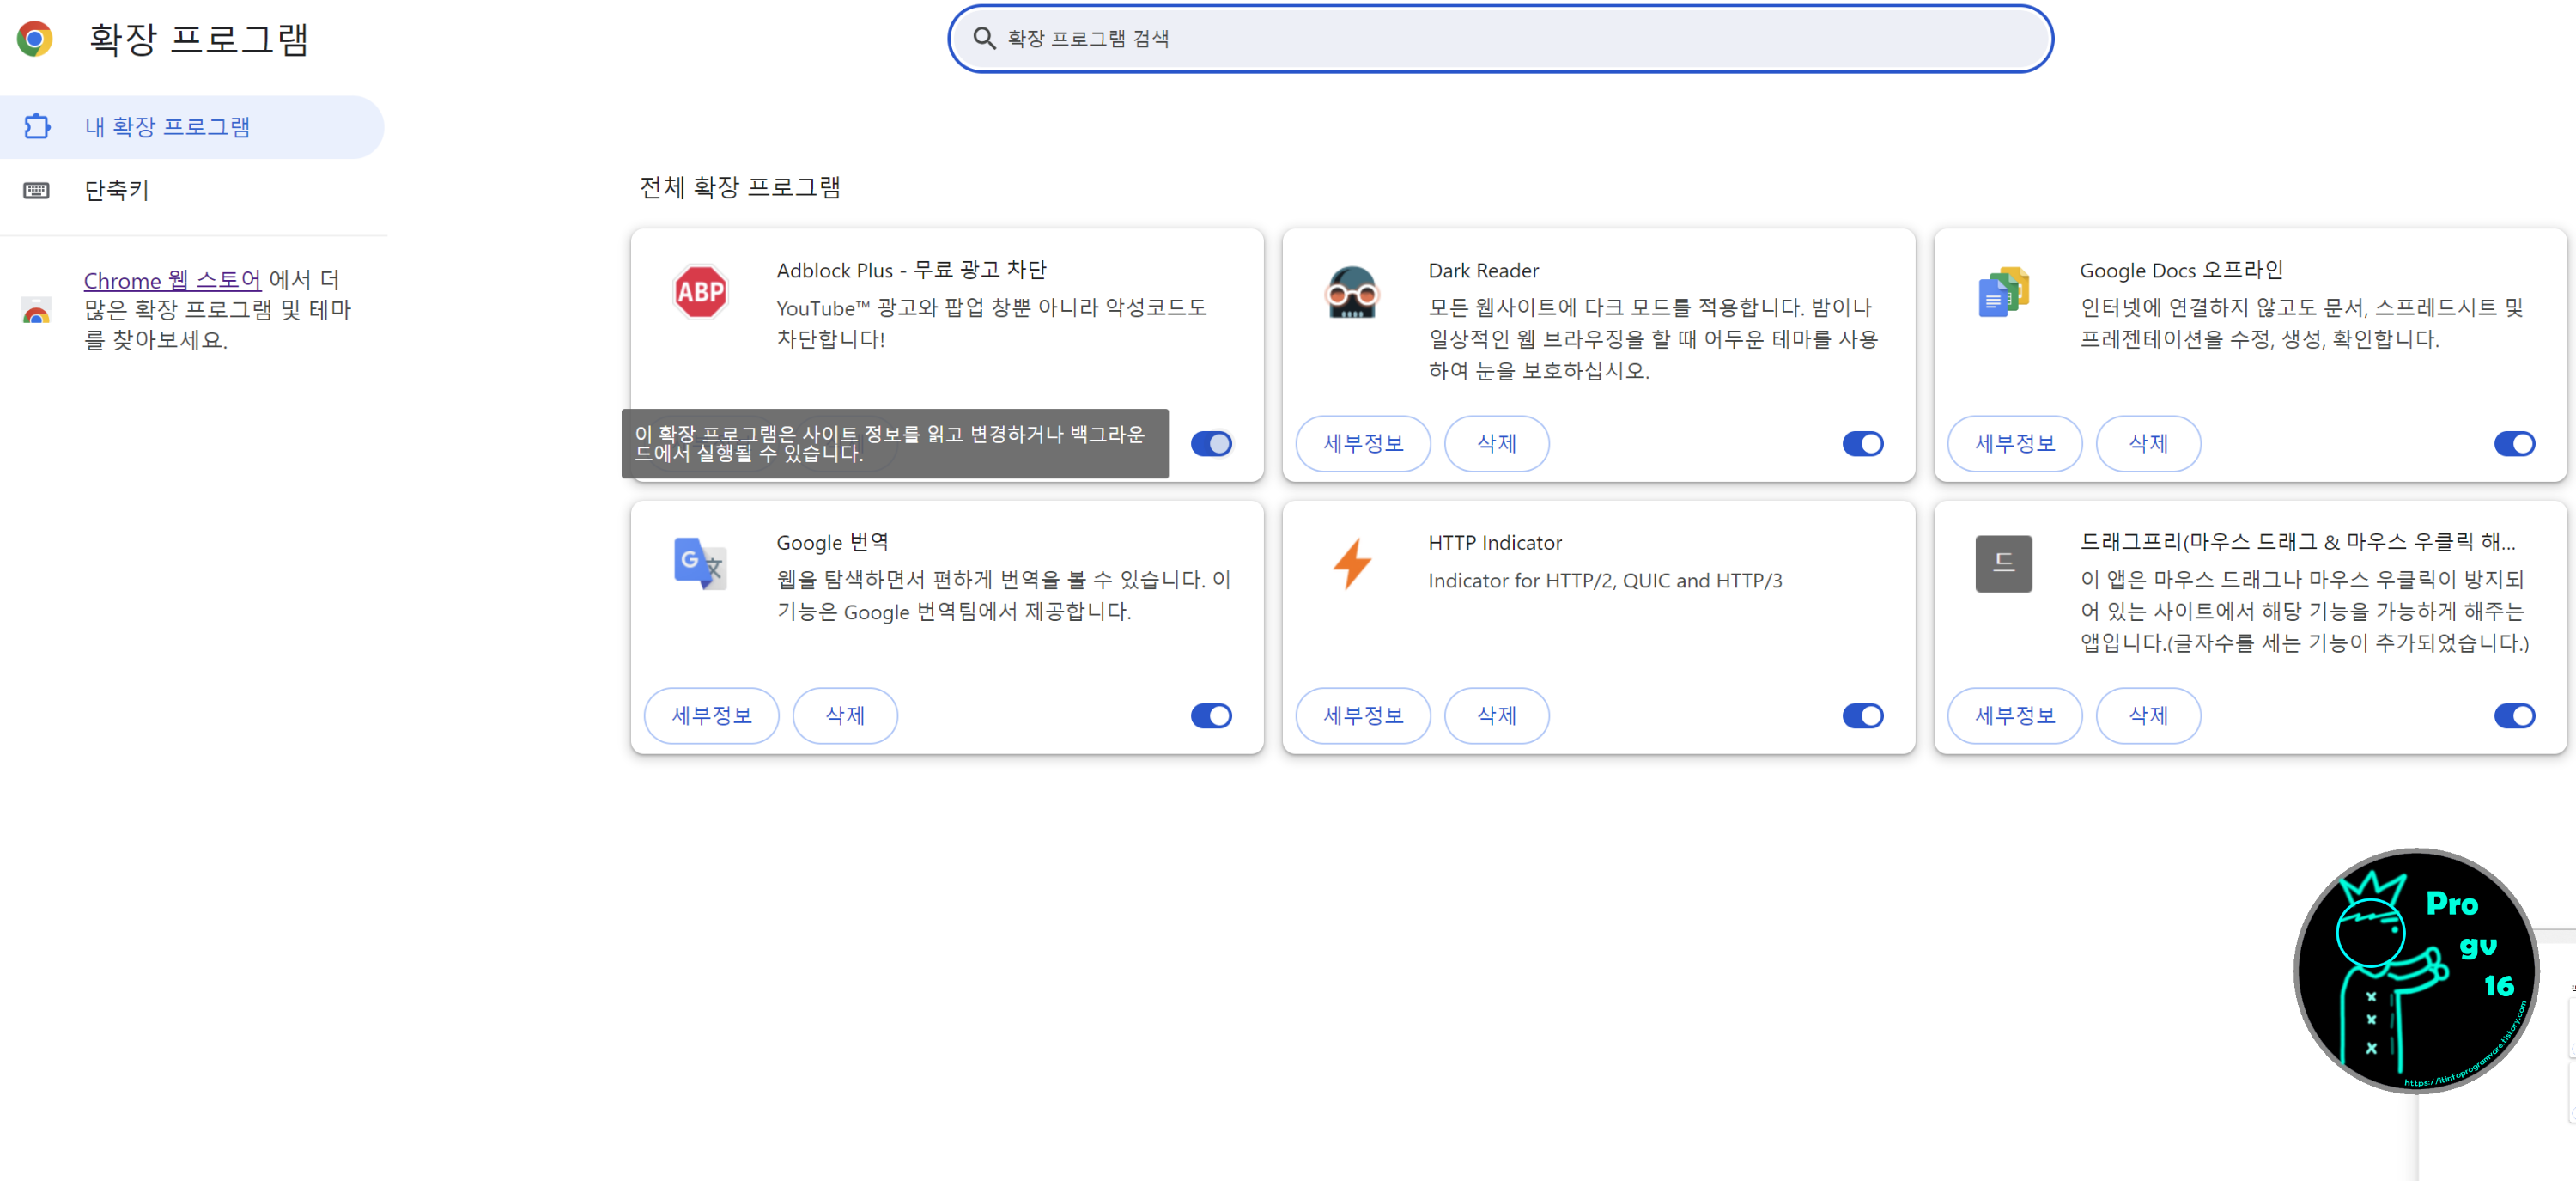Image resolution: width=2576 pixels, height=1181 pixels.
Task: Click the HTTP Indicator lightning icon
Action: click(x=1352, y=564)
